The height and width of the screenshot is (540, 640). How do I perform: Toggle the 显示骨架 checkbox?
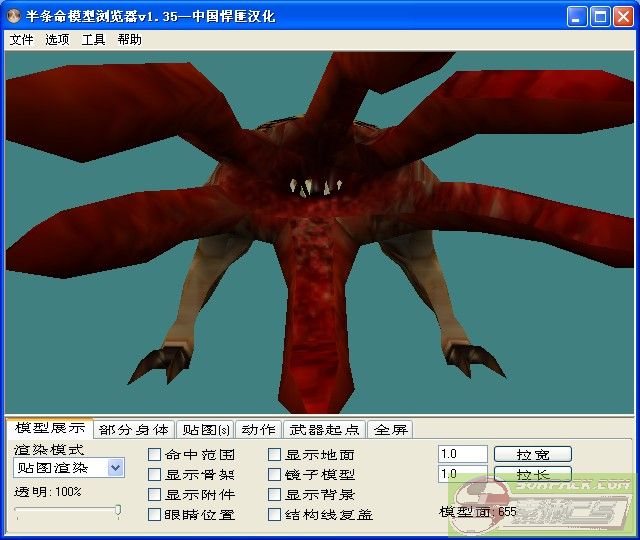pyautogui.click(x=155, y=475)
